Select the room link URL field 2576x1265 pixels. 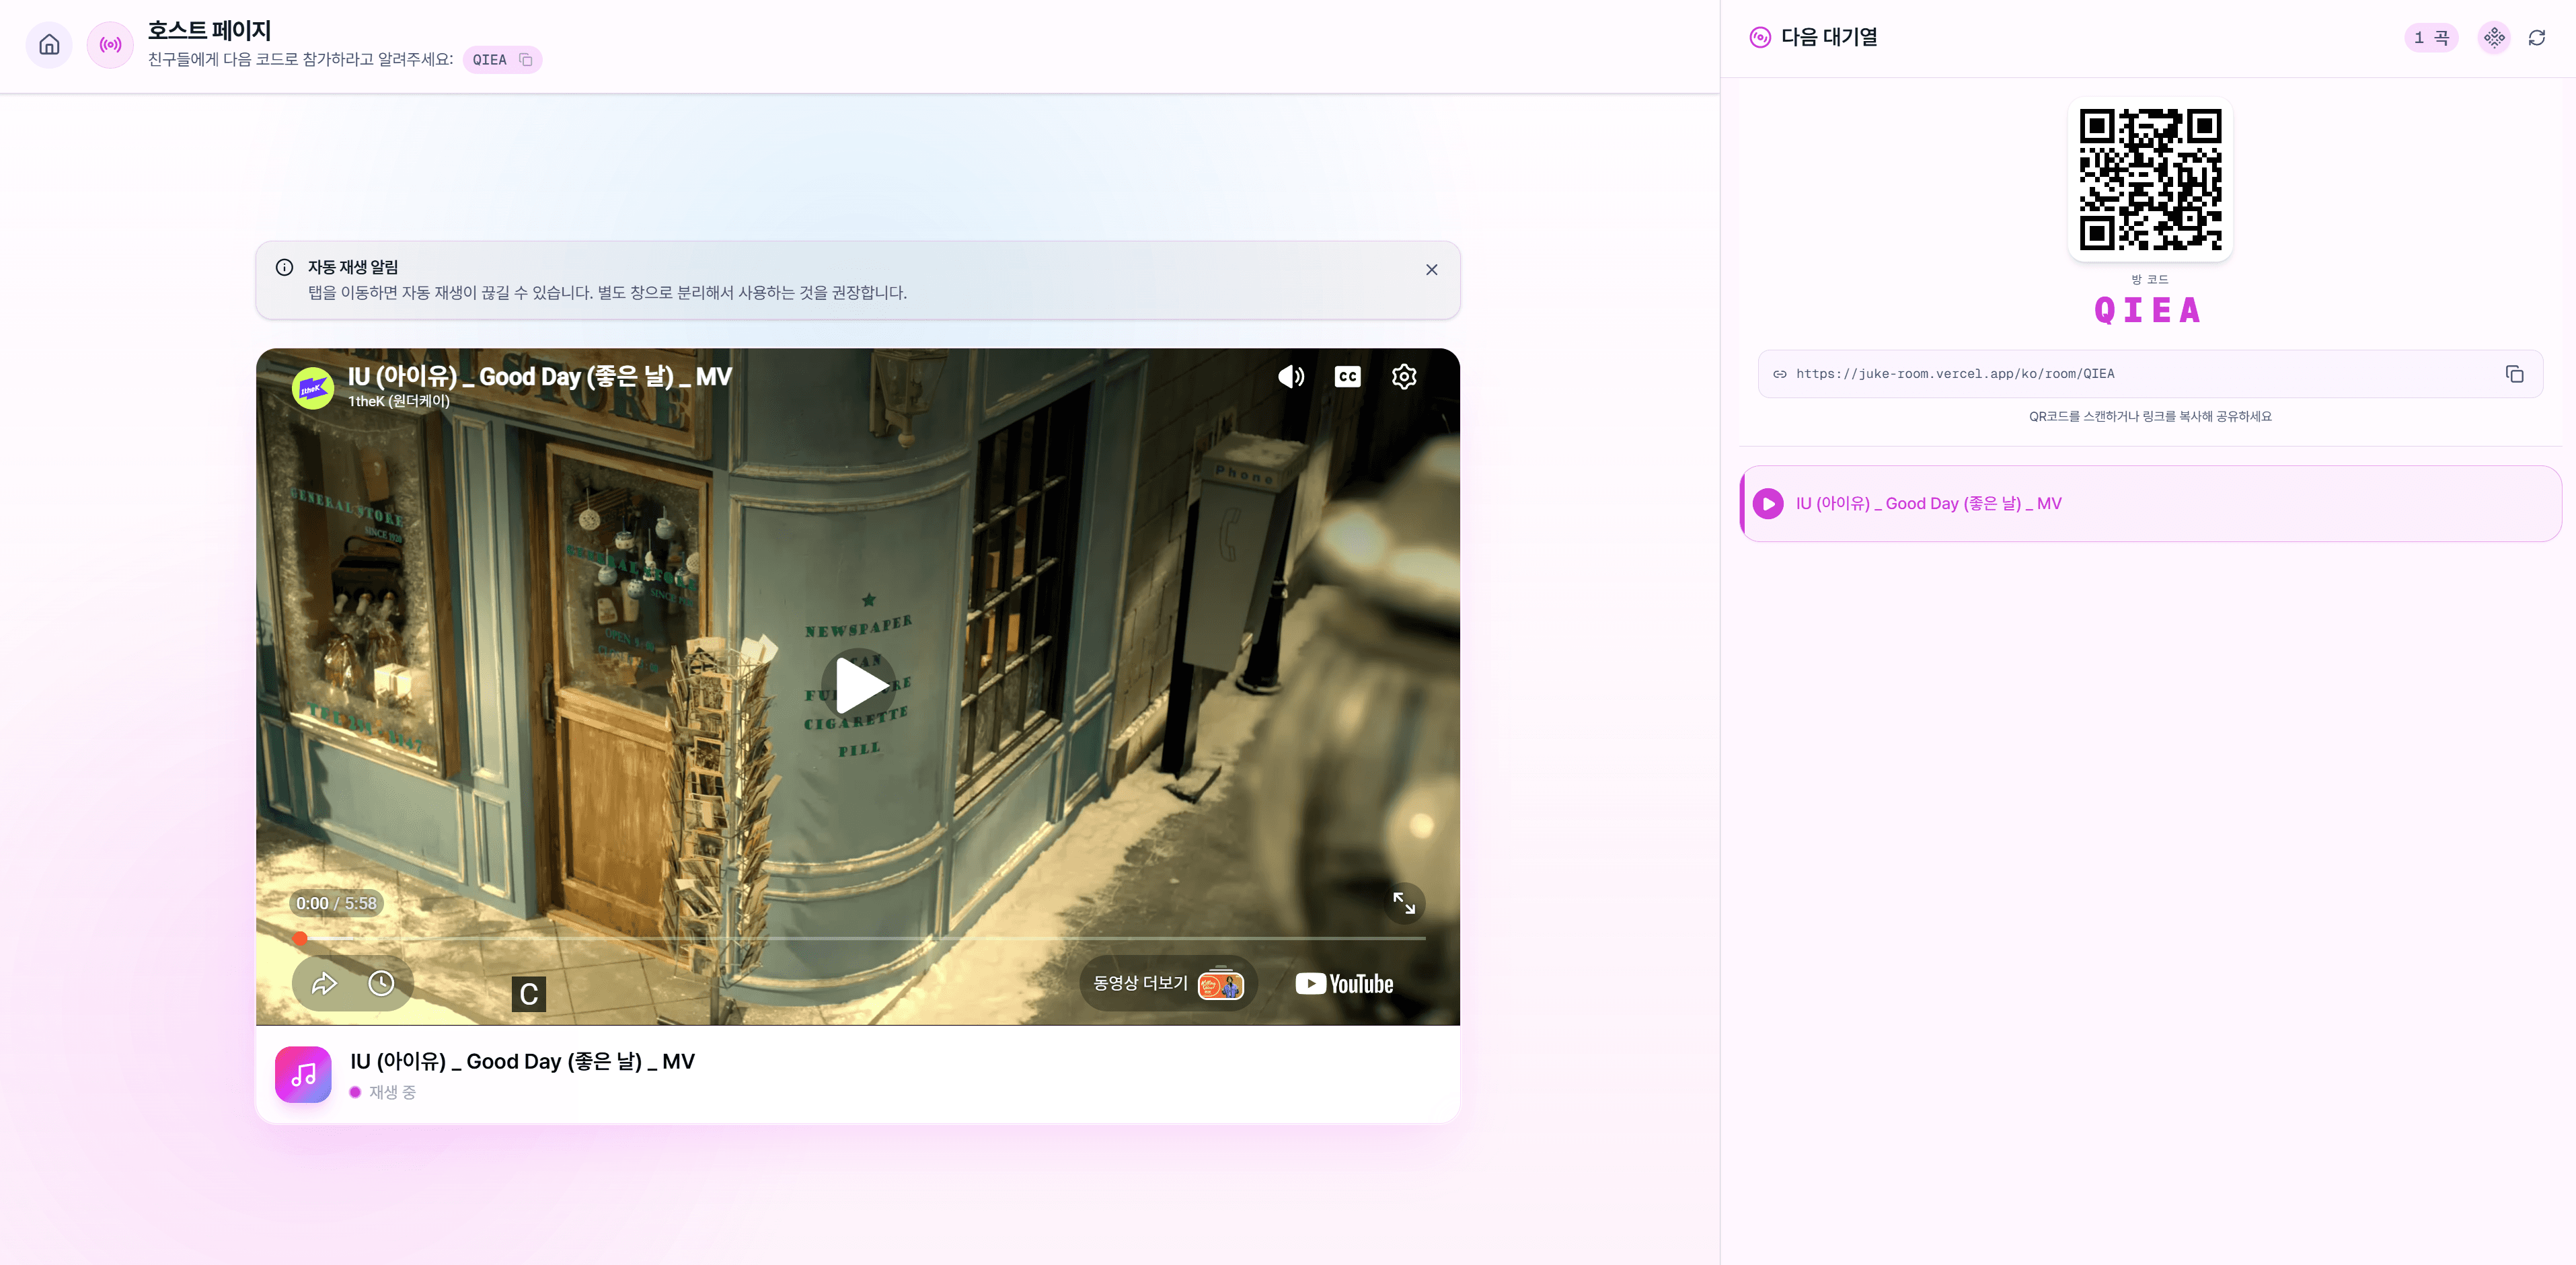[x=2150, y=374]
